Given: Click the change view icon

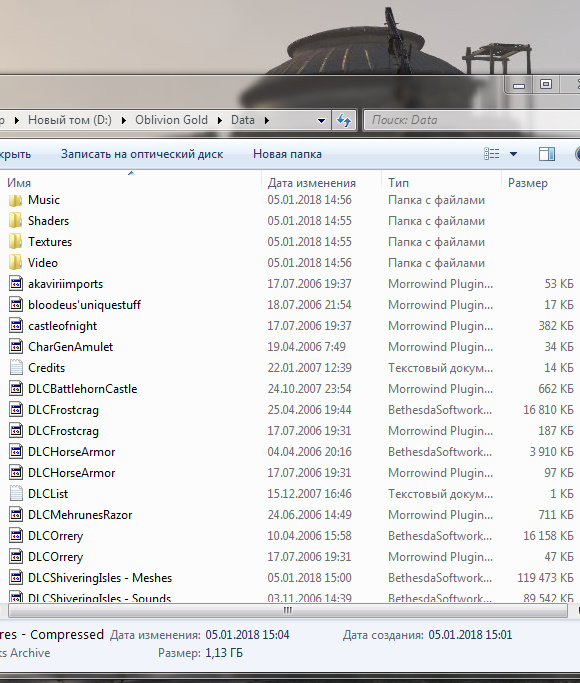Looking at the screenshot, I should point(492,154).
